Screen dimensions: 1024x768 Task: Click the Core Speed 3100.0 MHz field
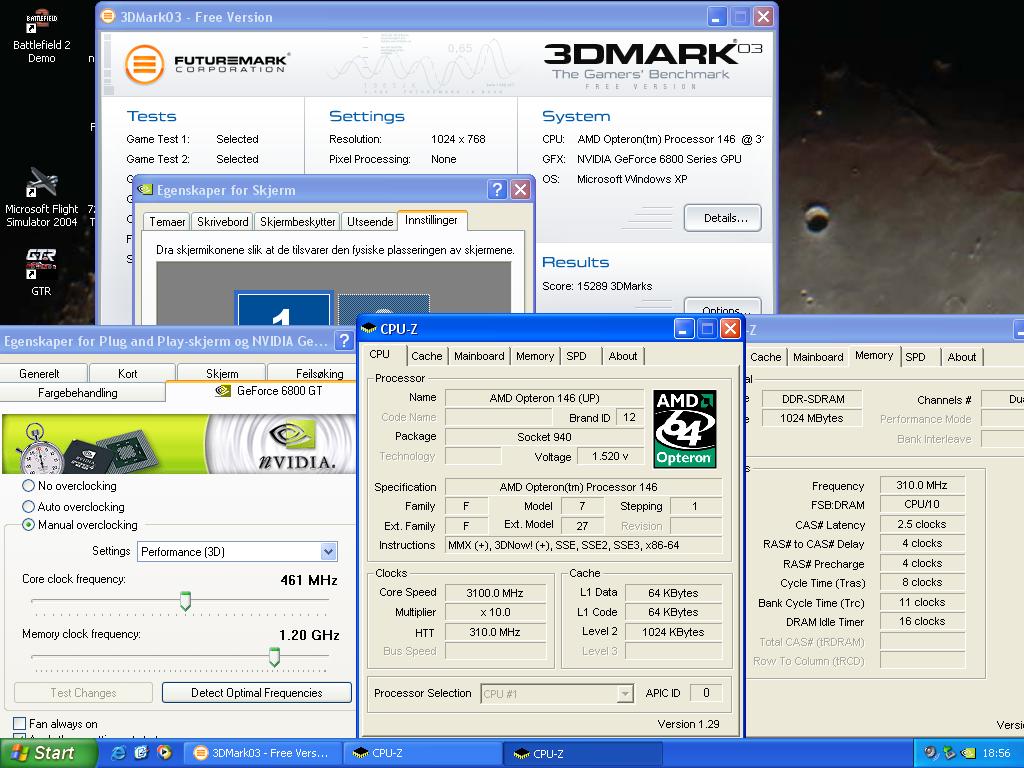495,593
